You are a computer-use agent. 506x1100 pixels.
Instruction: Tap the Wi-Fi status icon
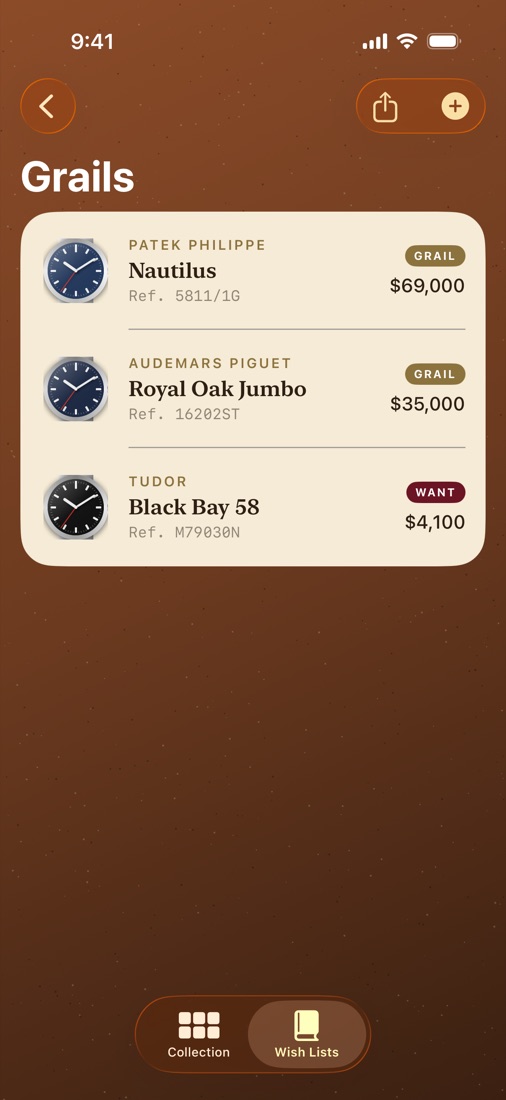click(406, 41)
